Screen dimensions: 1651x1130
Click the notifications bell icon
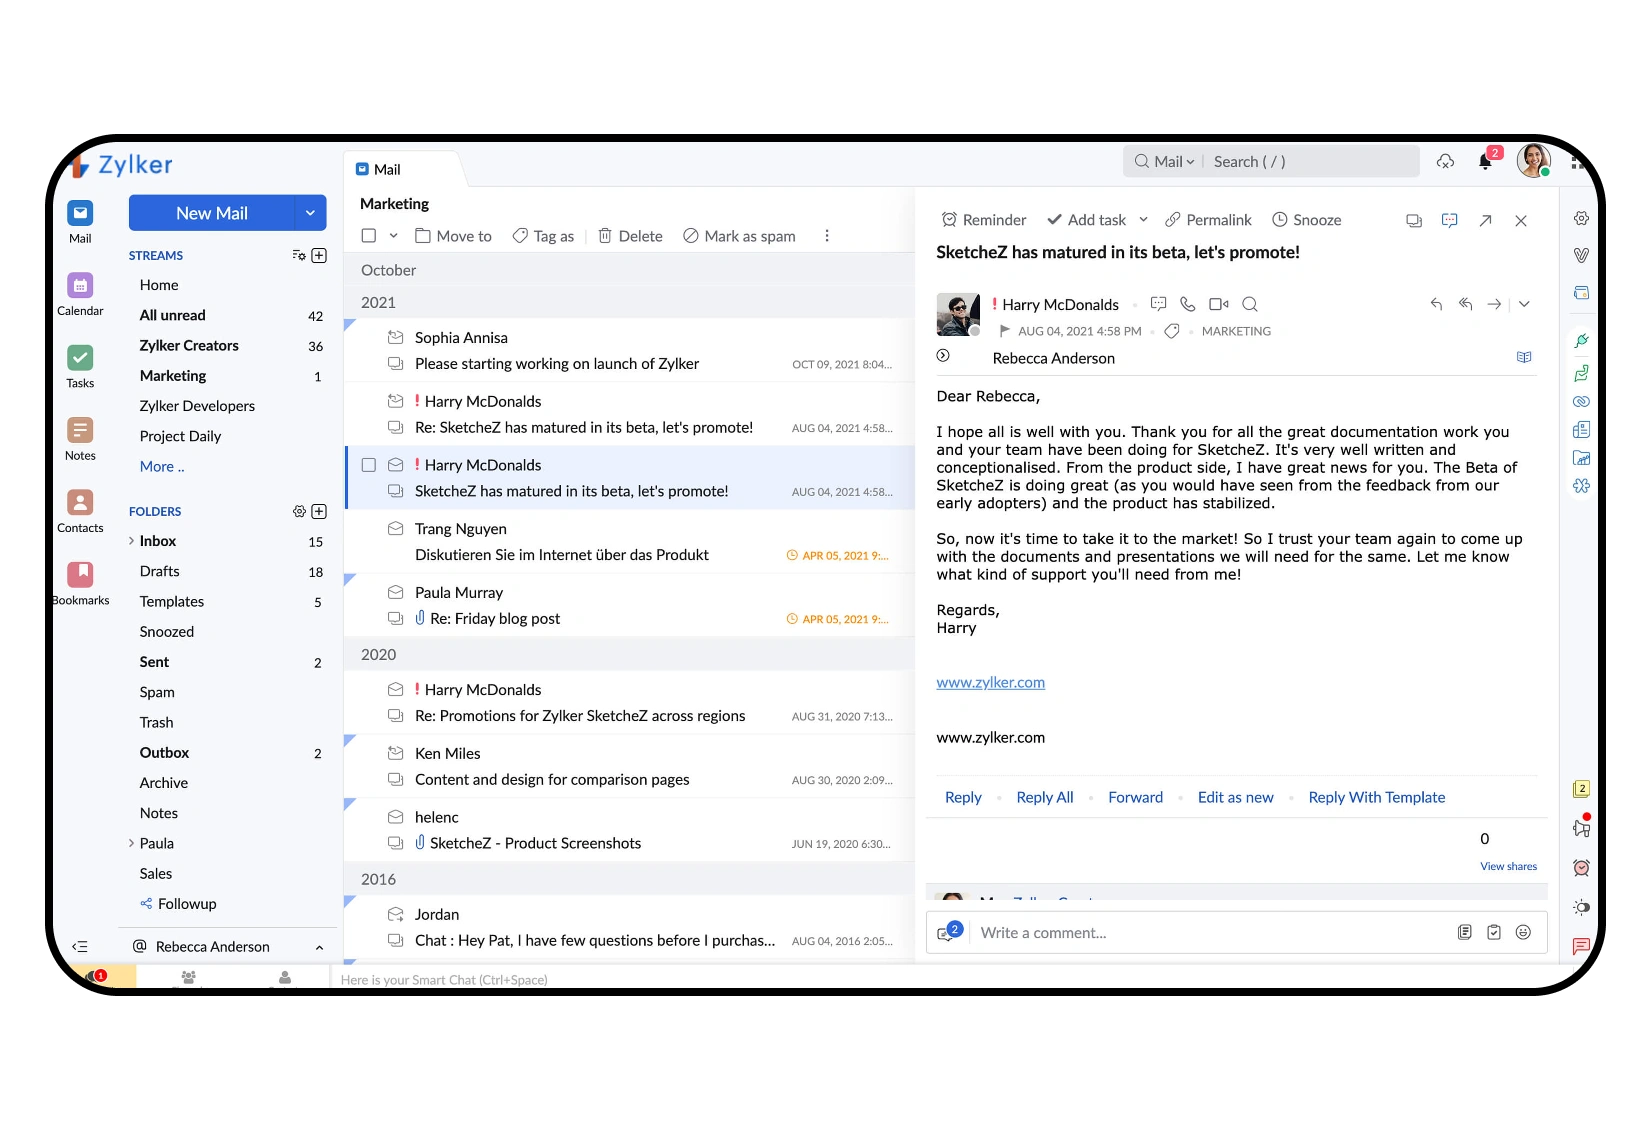tap(1485, 162)
